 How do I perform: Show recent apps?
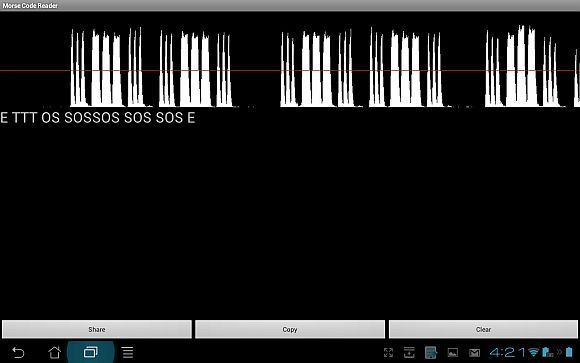[91, 352]
